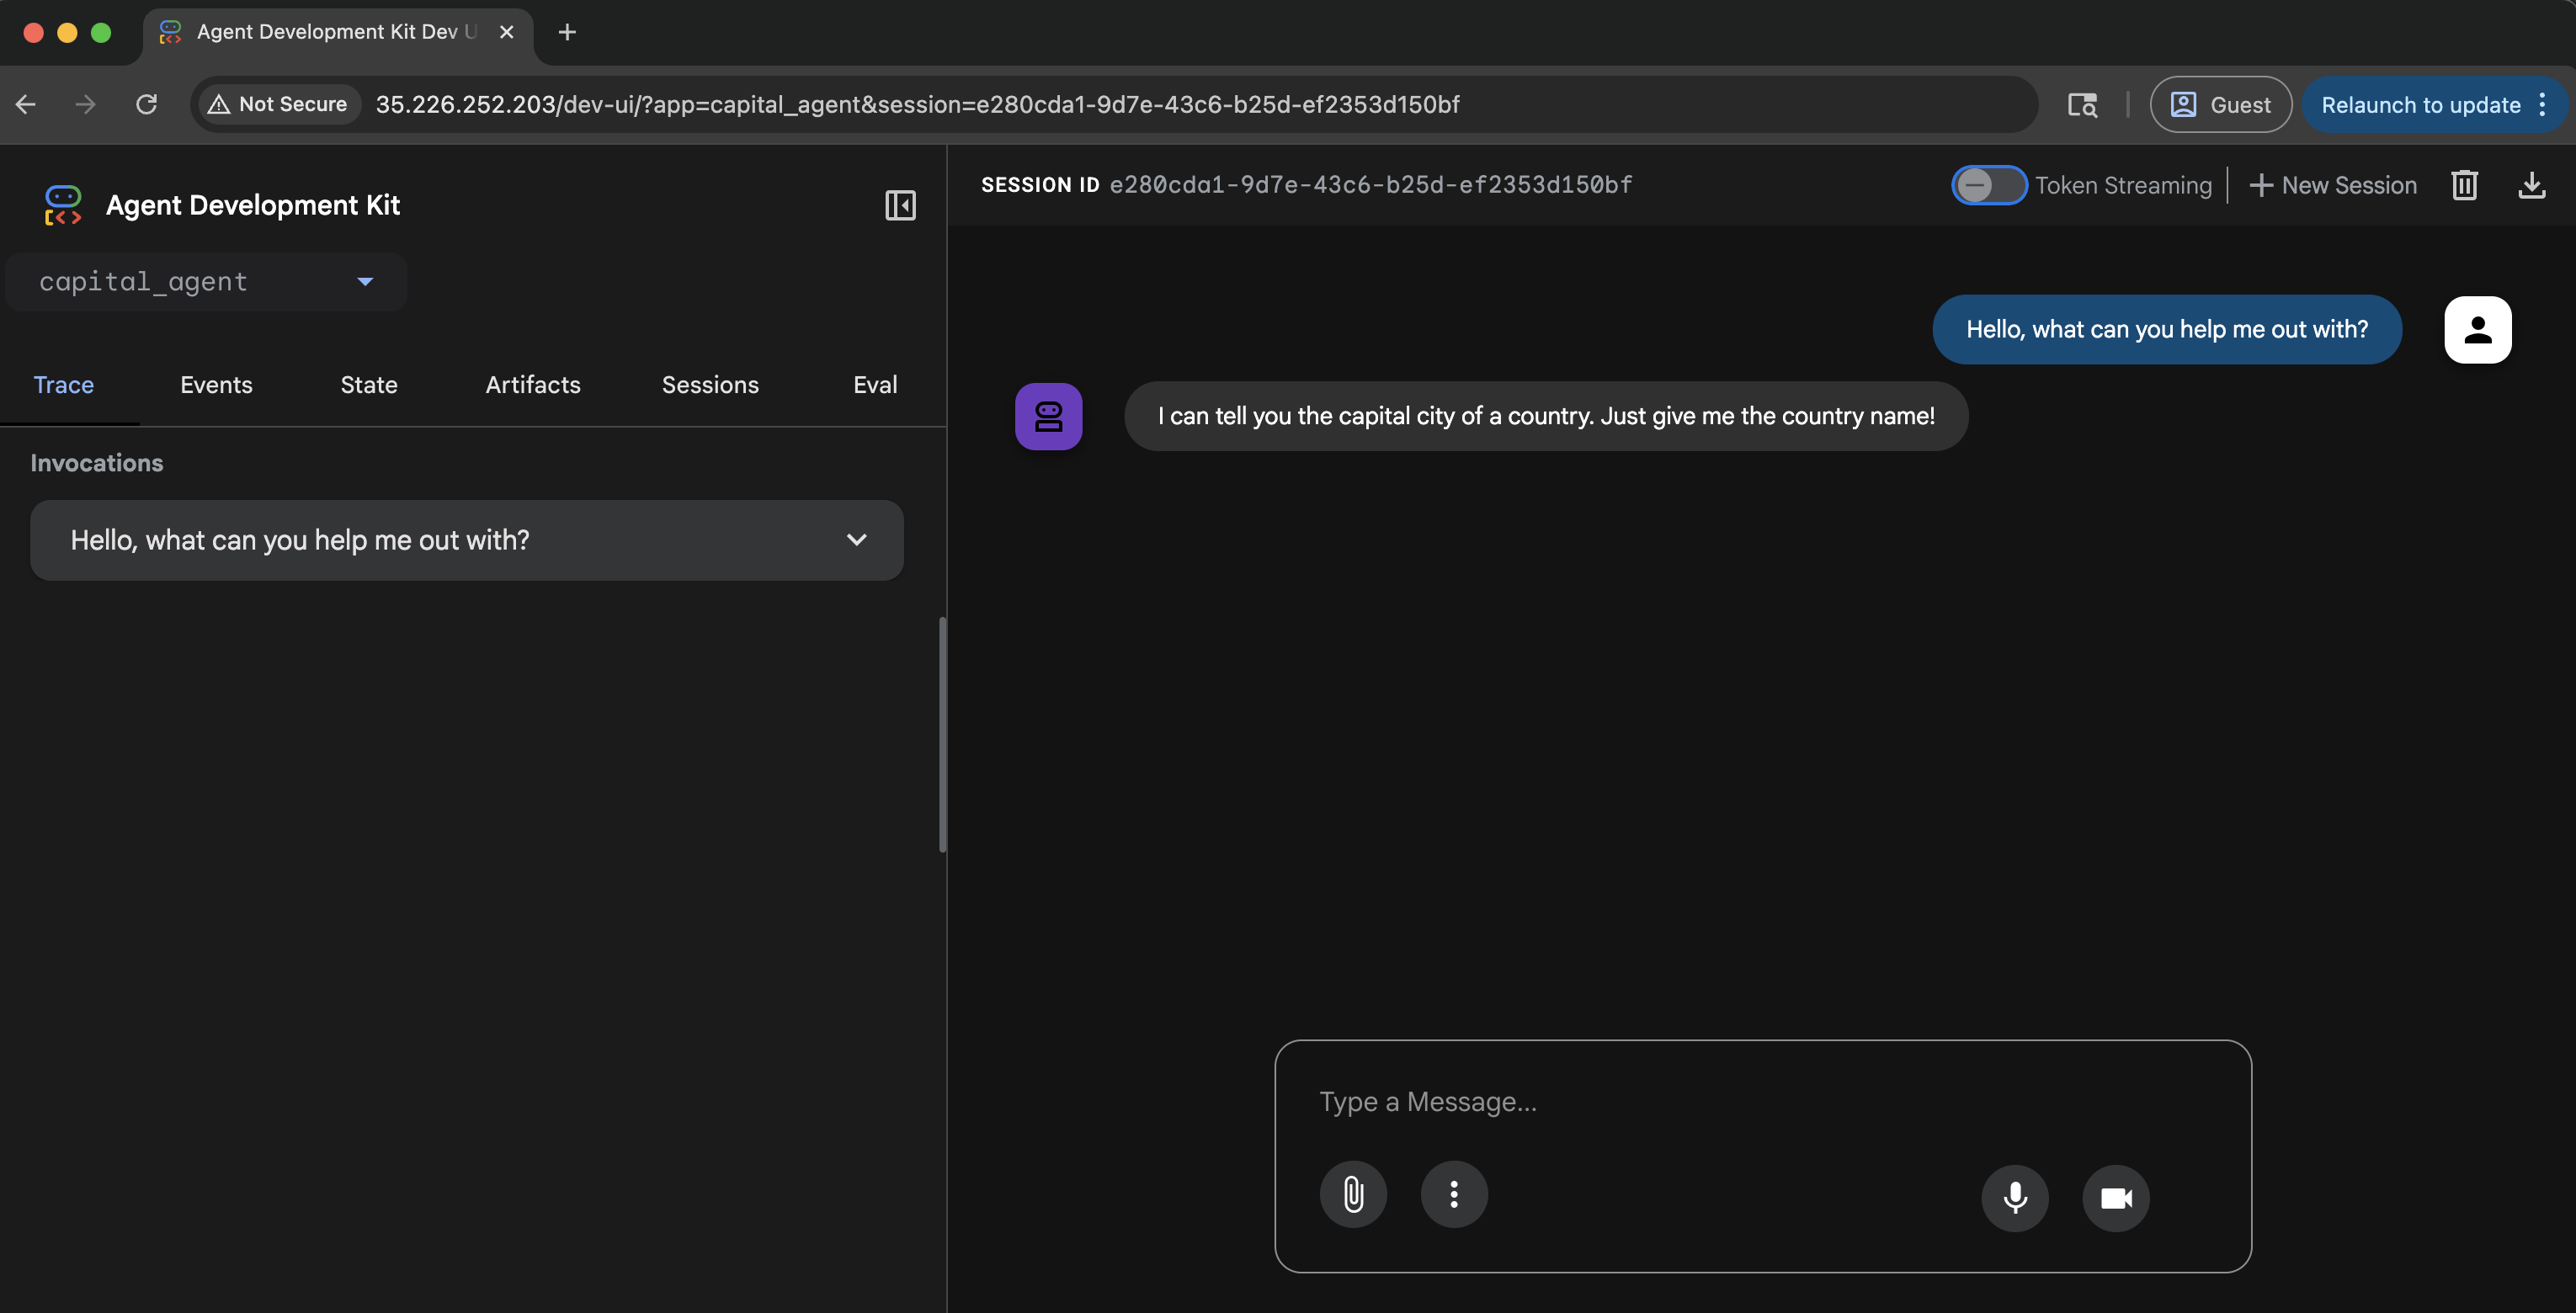Click the Type a Message input field
This screenshot has width=2576, height=1313.
tap(1760, 1102)
